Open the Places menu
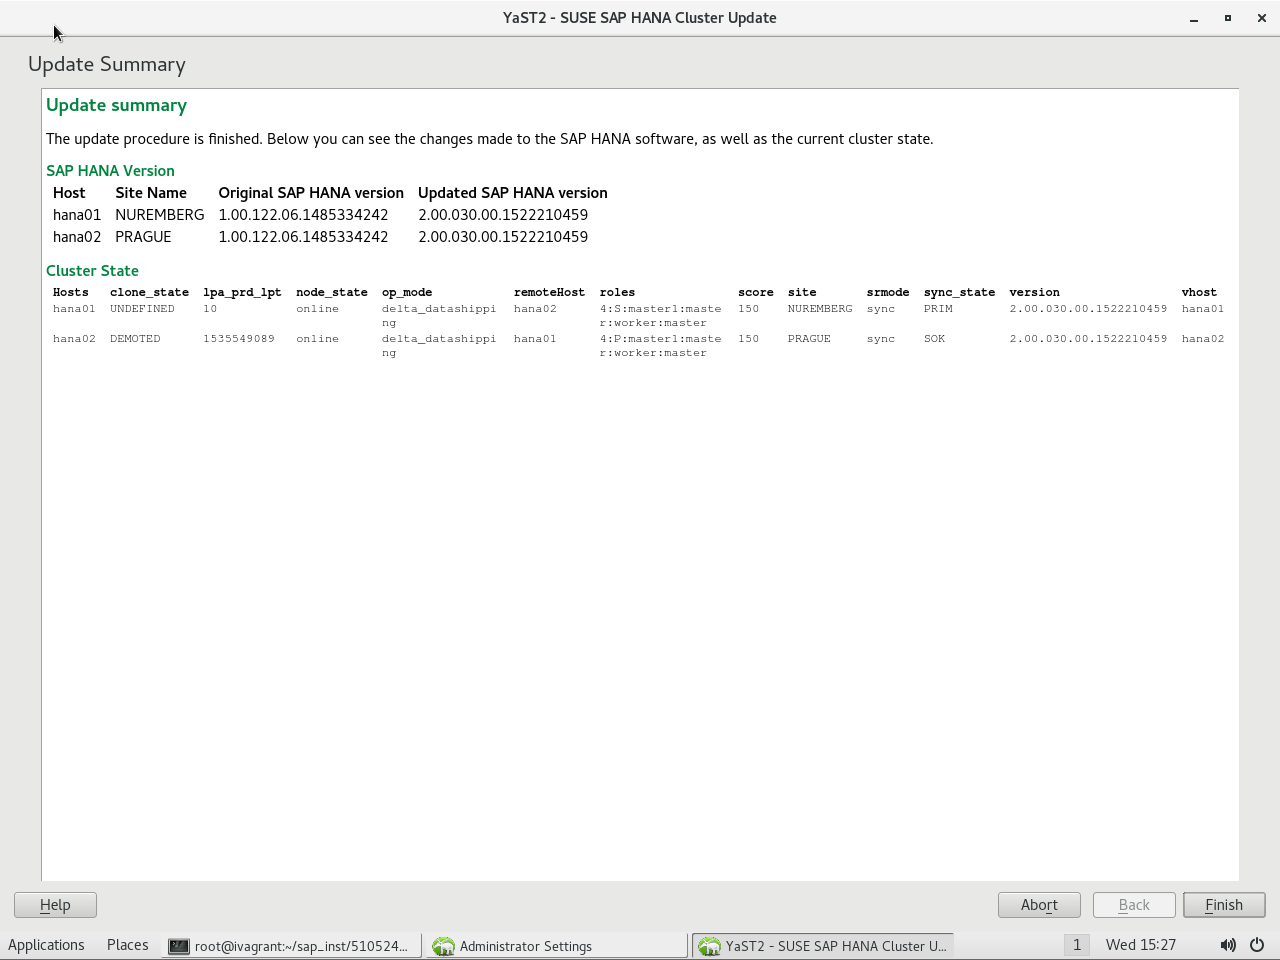The width and height of the screenshot is (1280, 960). tap(127, 945)
